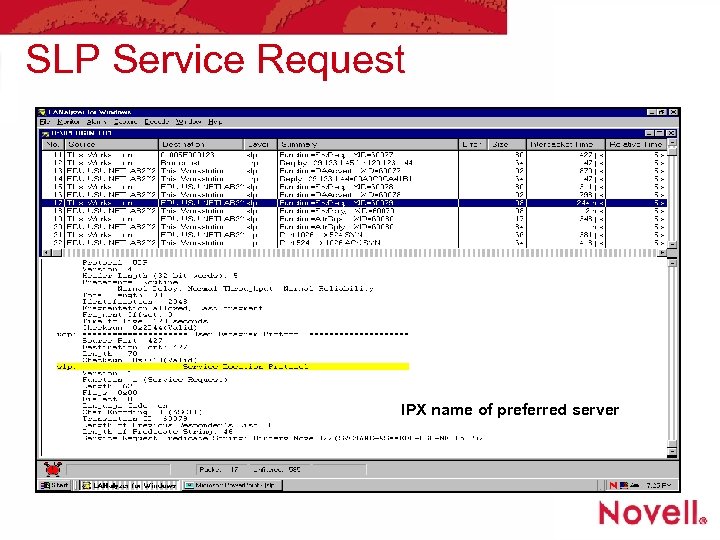Select the Source Port 427 decode line

(123, 341)
